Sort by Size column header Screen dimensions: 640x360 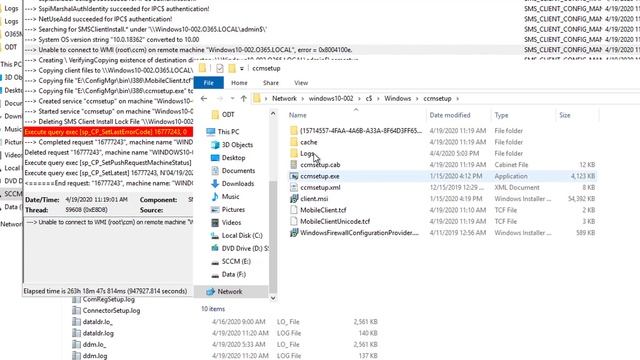coord(565,115)
